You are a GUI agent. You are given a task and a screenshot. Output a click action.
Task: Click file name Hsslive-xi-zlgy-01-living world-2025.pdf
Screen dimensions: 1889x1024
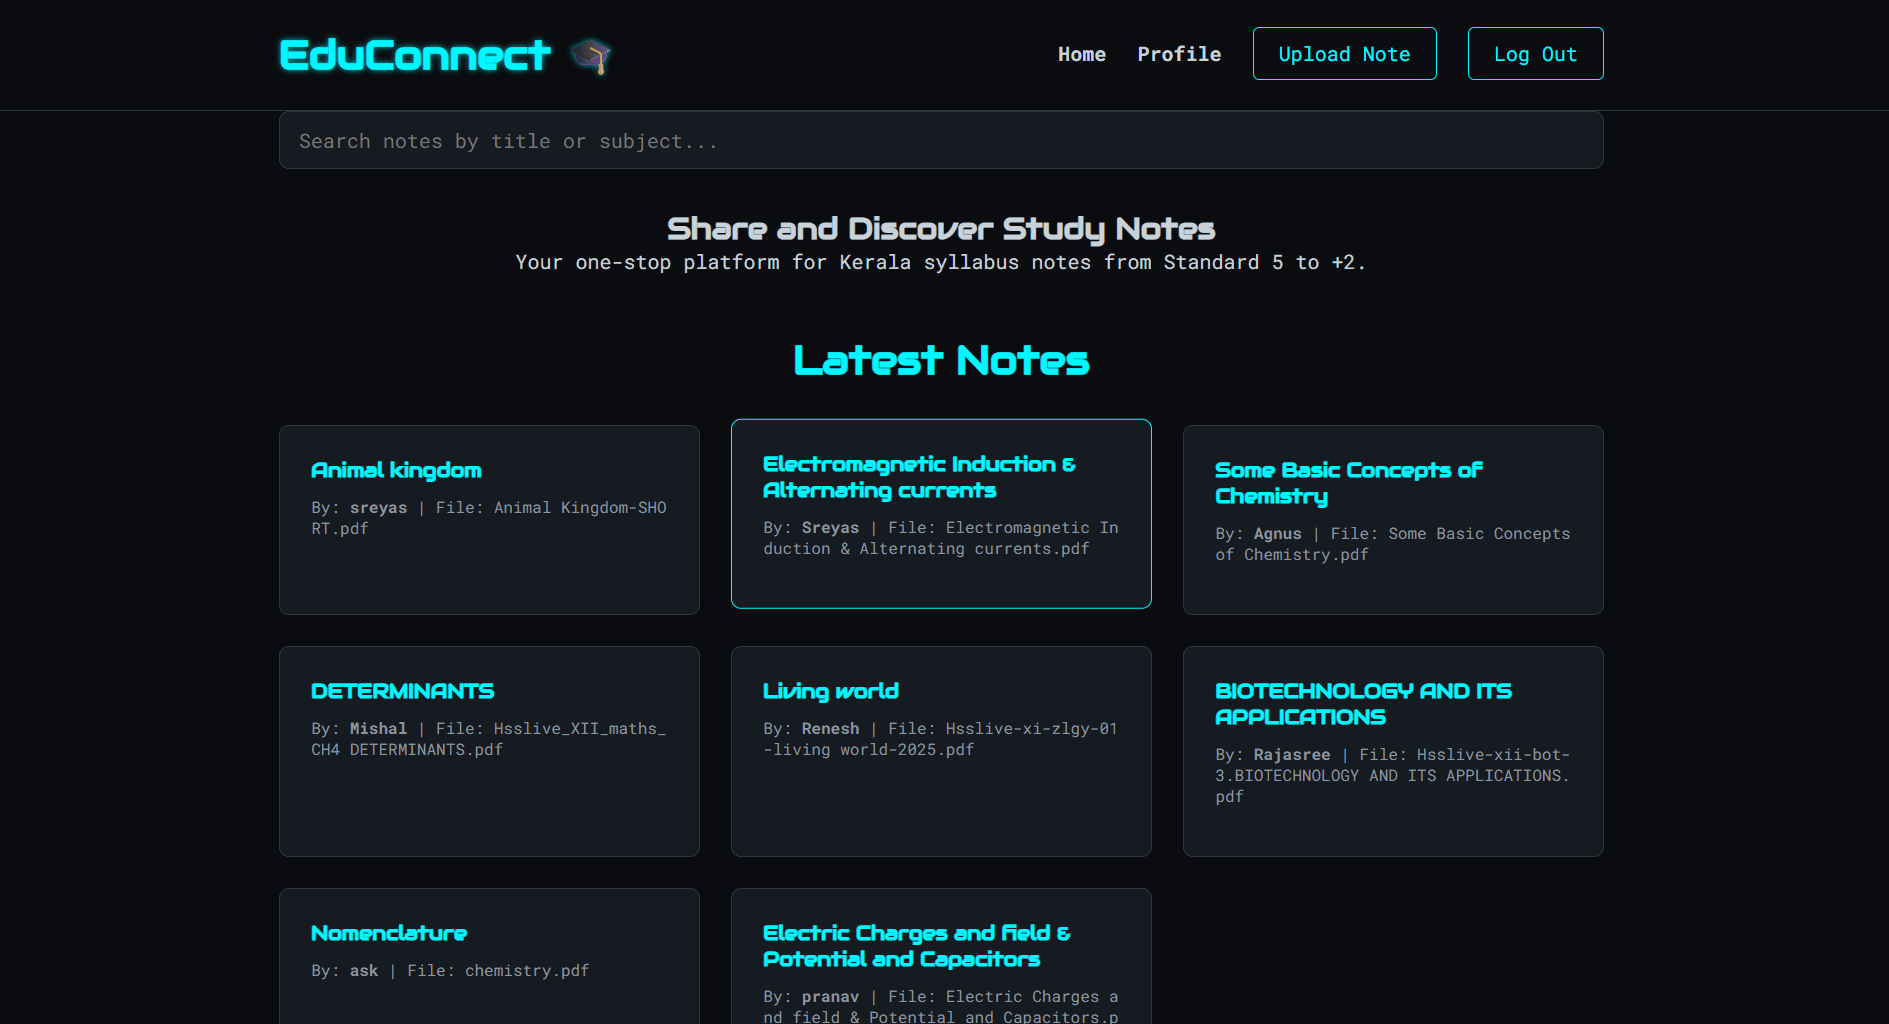(941, 739)
